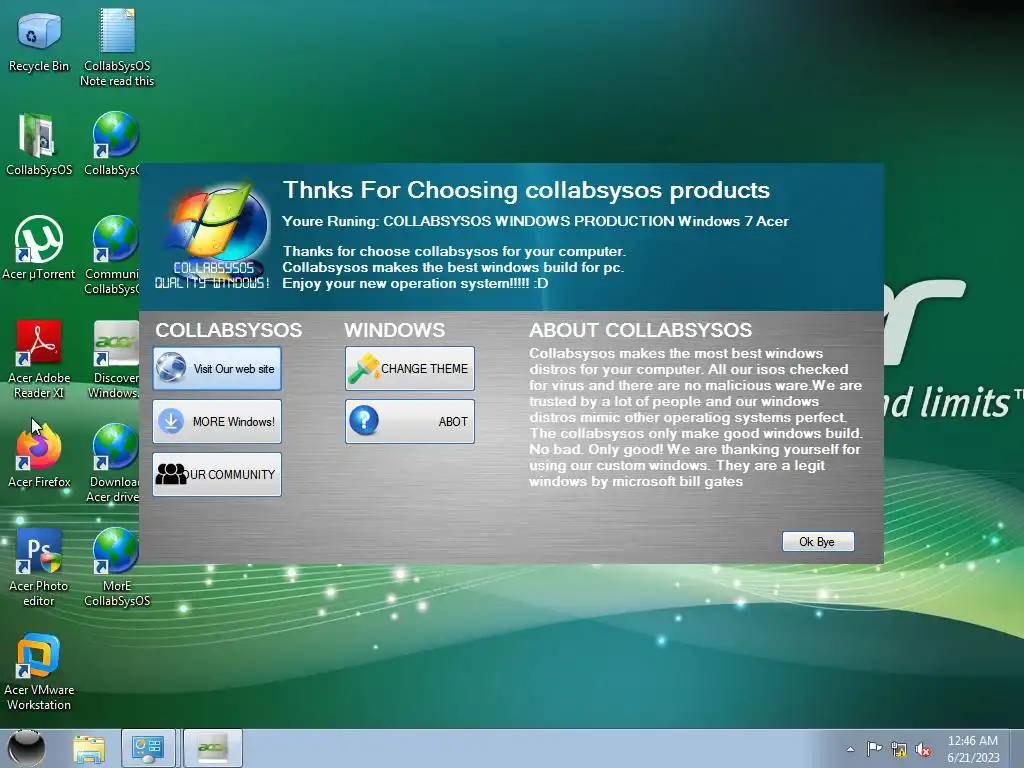Open the Acer µTorrent shortcut
Viewport: 1024px width, 768px height.
point(39,248)
